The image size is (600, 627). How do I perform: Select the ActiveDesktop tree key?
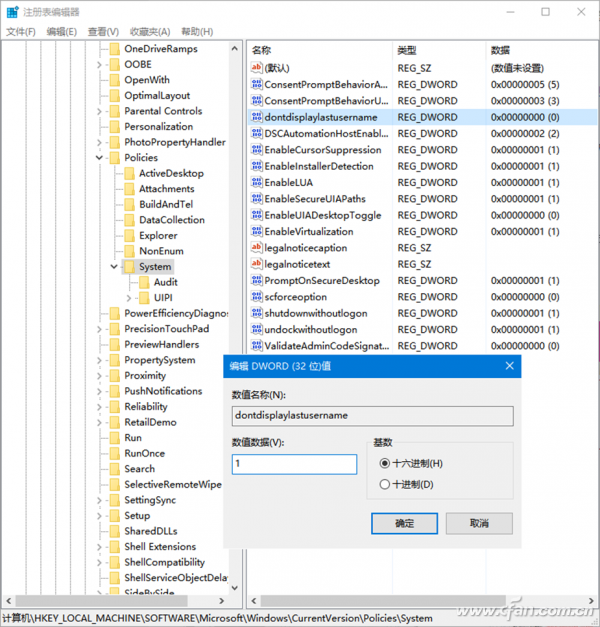pos(171,173)
